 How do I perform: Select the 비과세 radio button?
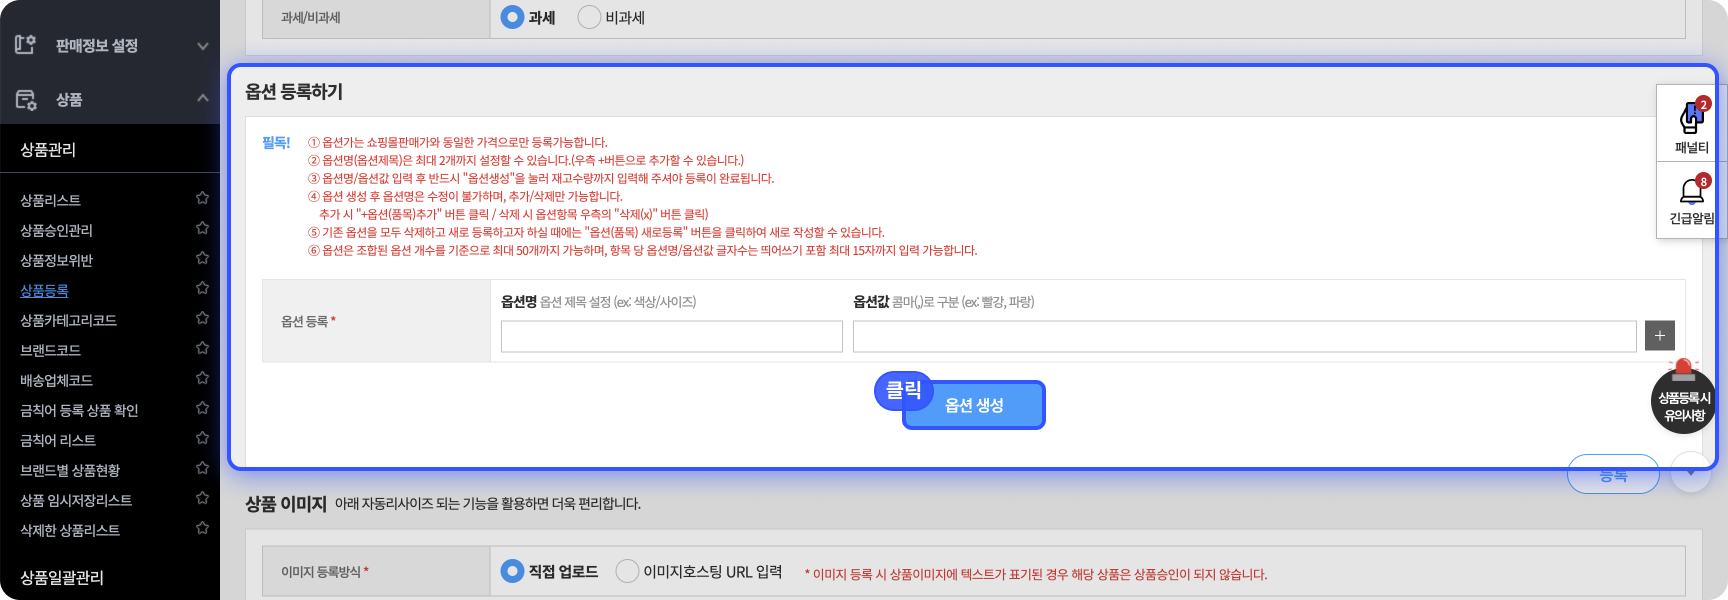(x=589, y=18)
